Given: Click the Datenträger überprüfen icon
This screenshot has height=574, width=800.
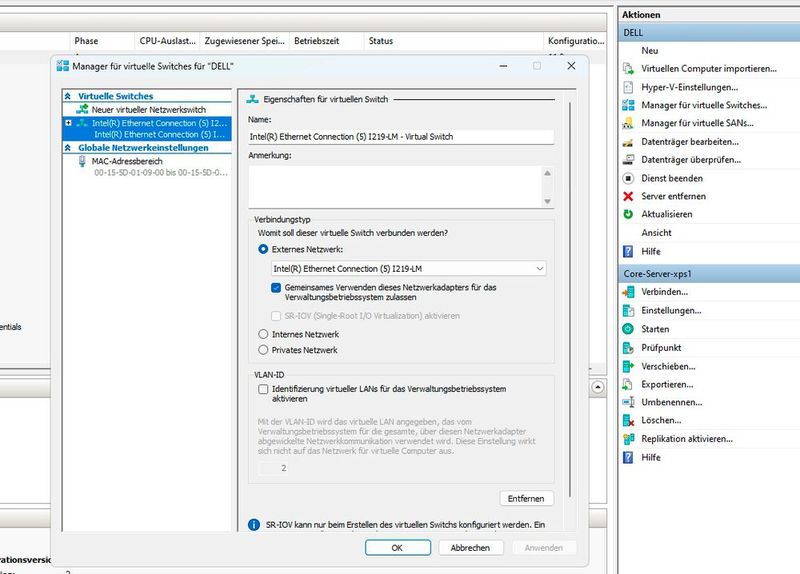Looking at the screenshot, I should 628,160.
